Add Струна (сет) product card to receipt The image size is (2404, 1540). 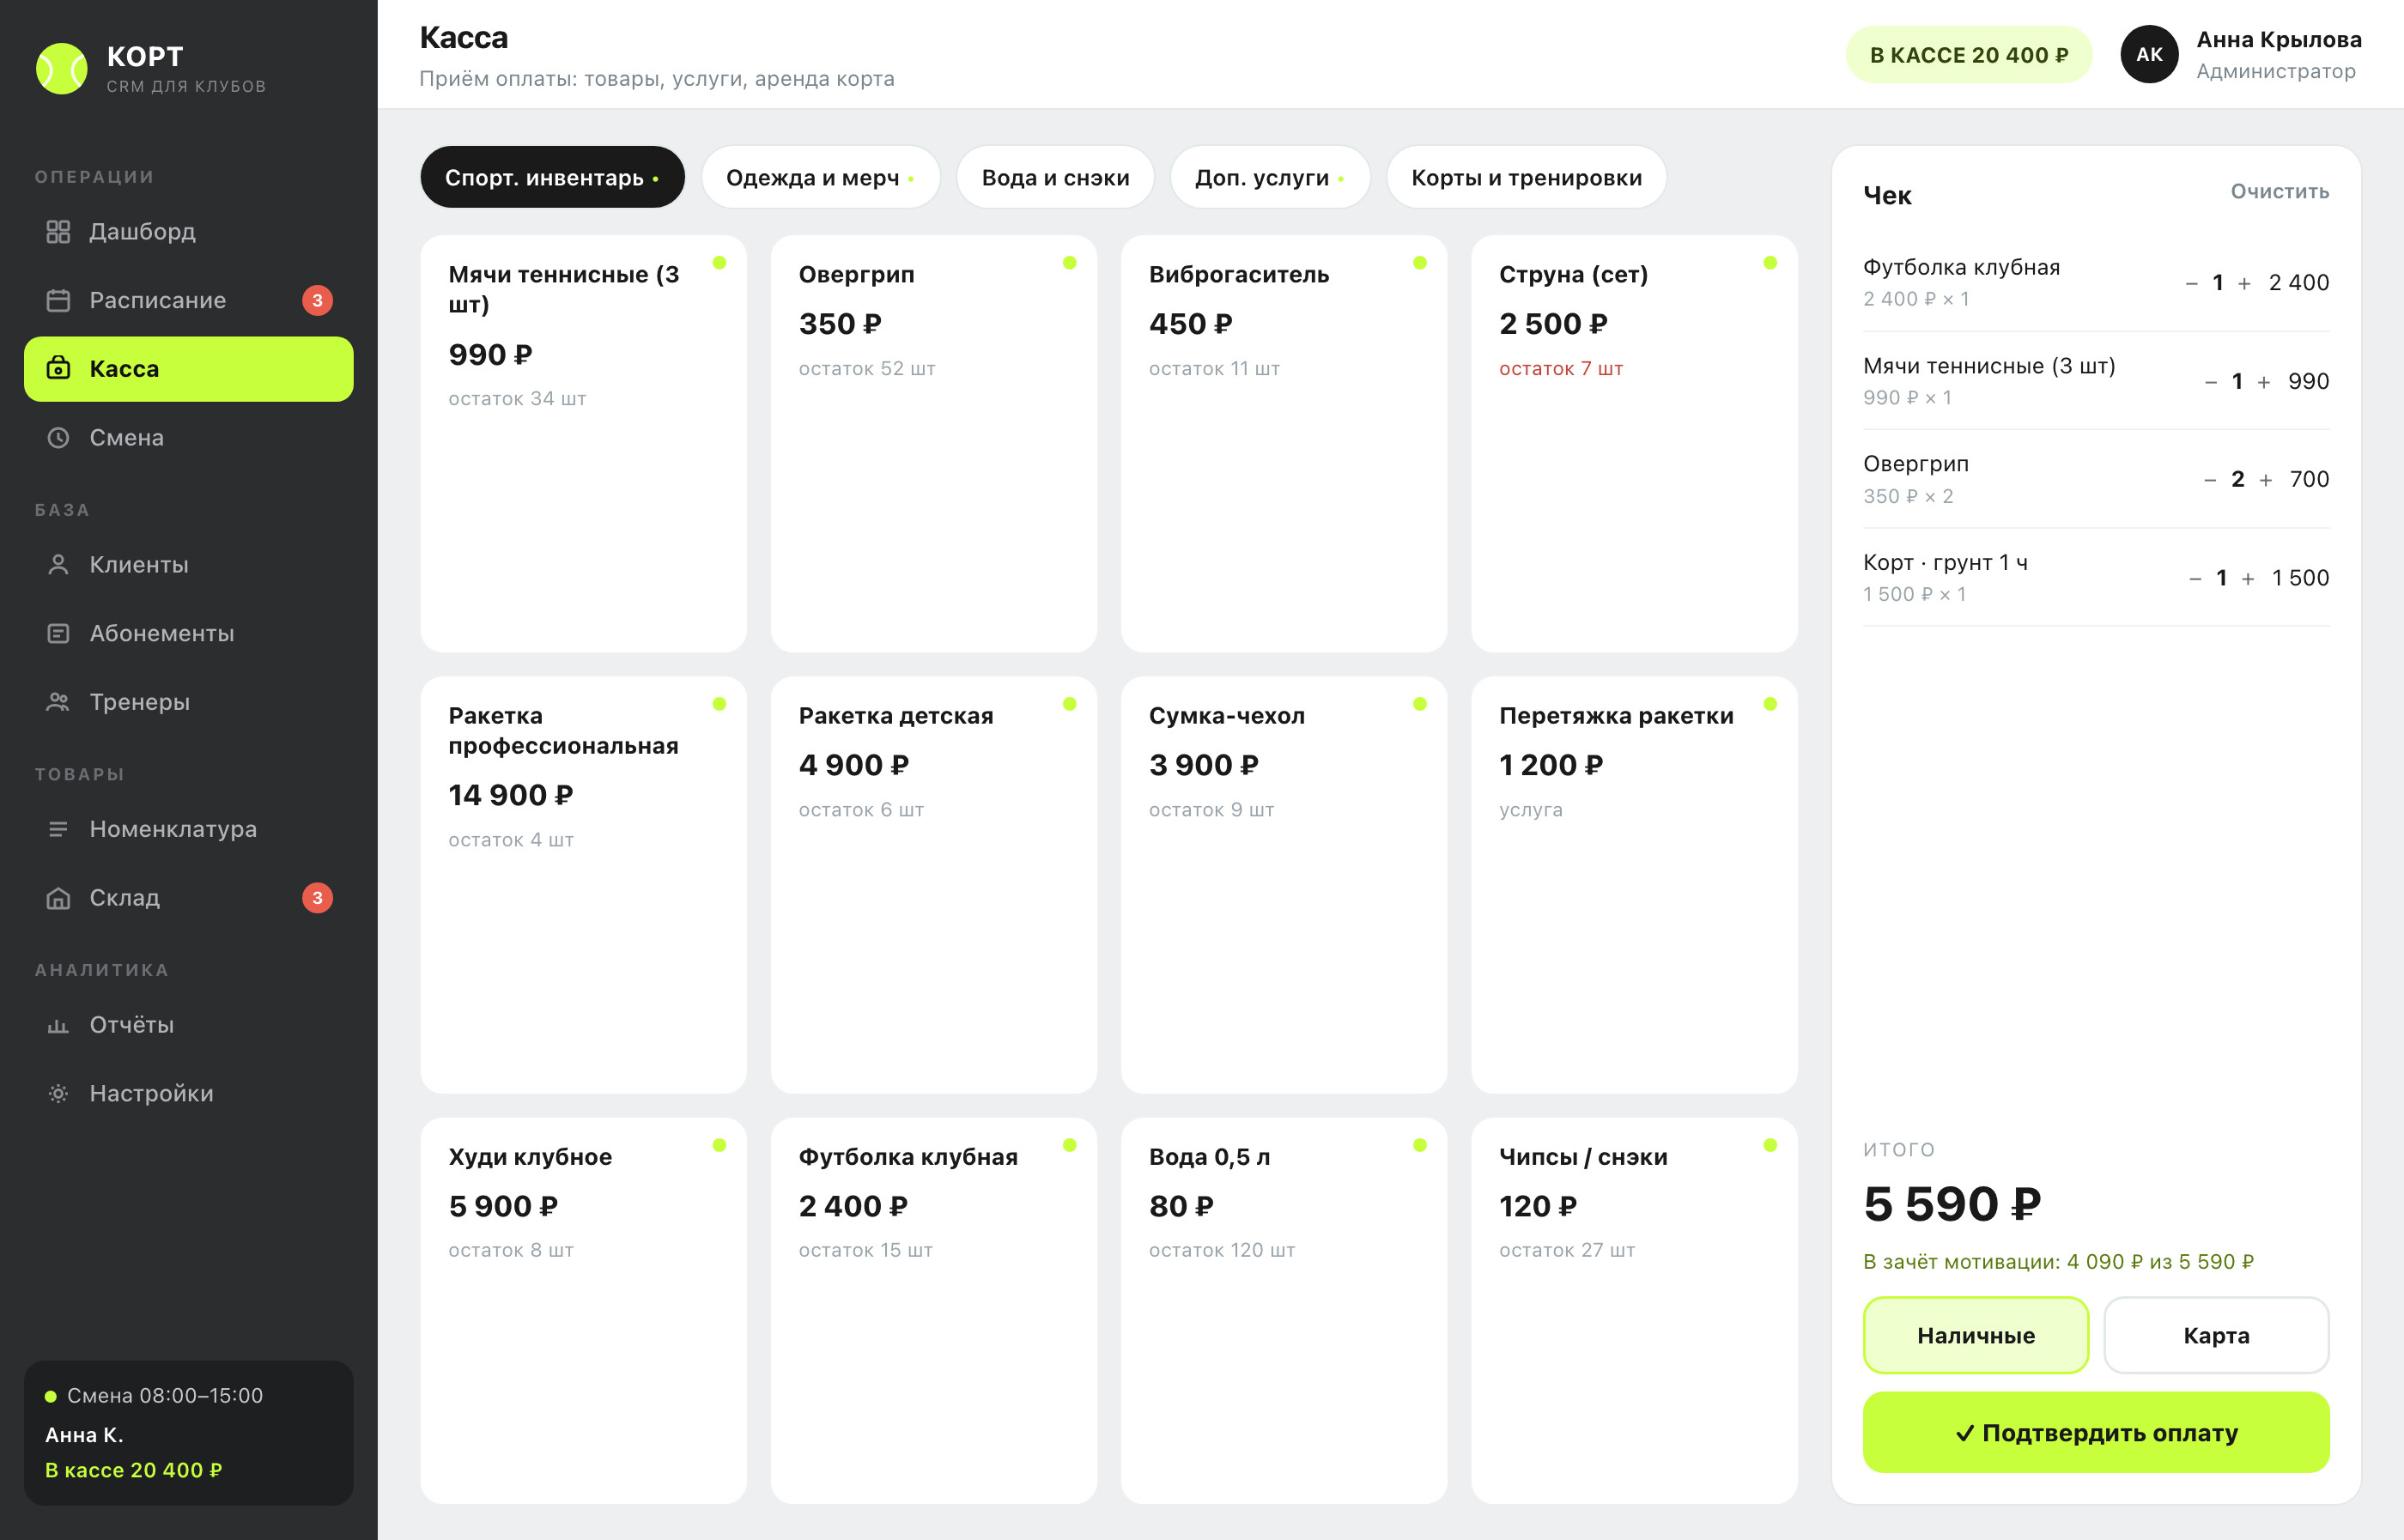point(1634,444)
